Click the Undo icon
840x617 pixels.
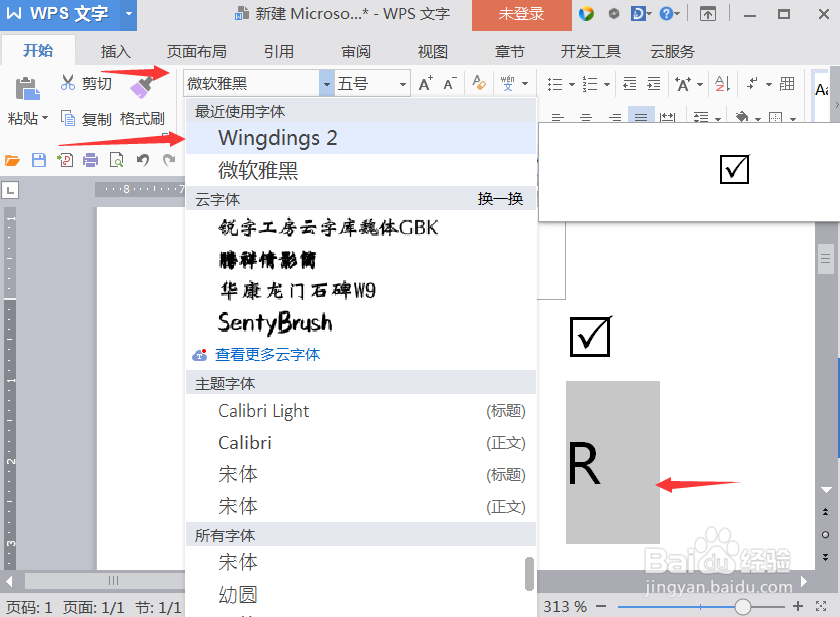pos(142,160)
